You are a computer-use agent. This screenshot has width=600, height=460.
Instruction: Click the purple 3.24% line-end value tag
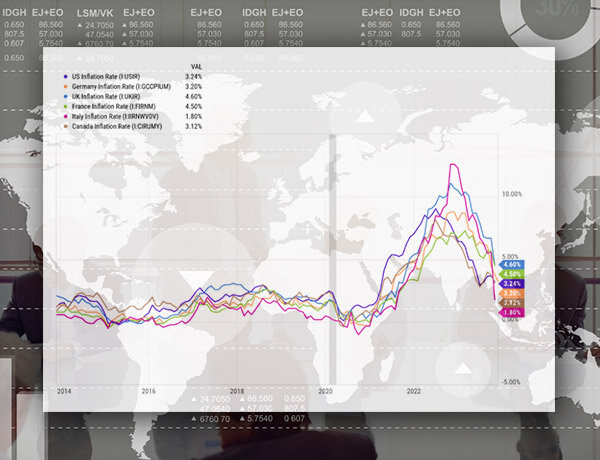coord(512,284)
